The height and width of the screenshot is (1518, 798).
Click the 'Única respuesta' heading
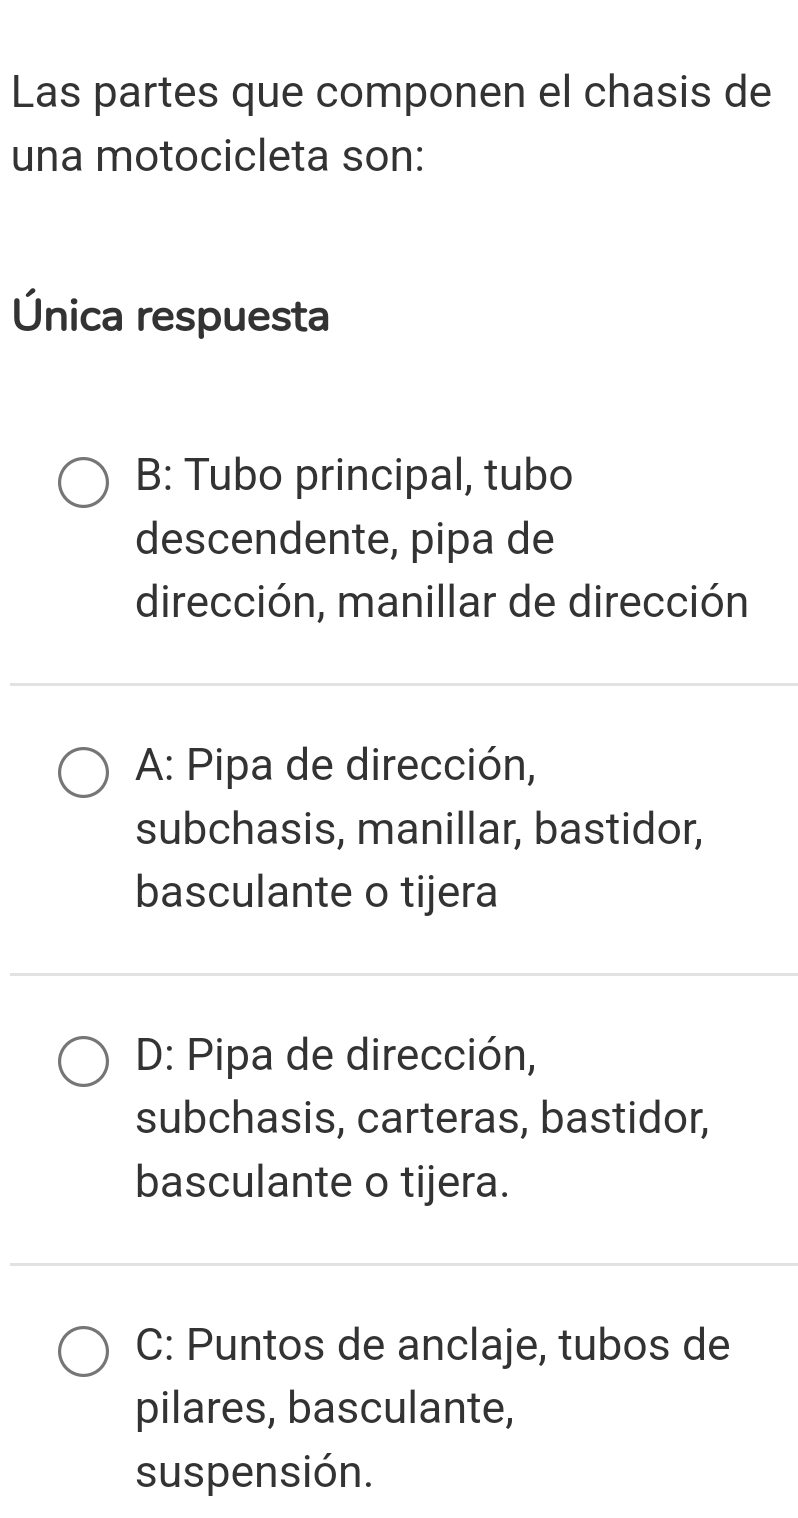tap(171, 317)
